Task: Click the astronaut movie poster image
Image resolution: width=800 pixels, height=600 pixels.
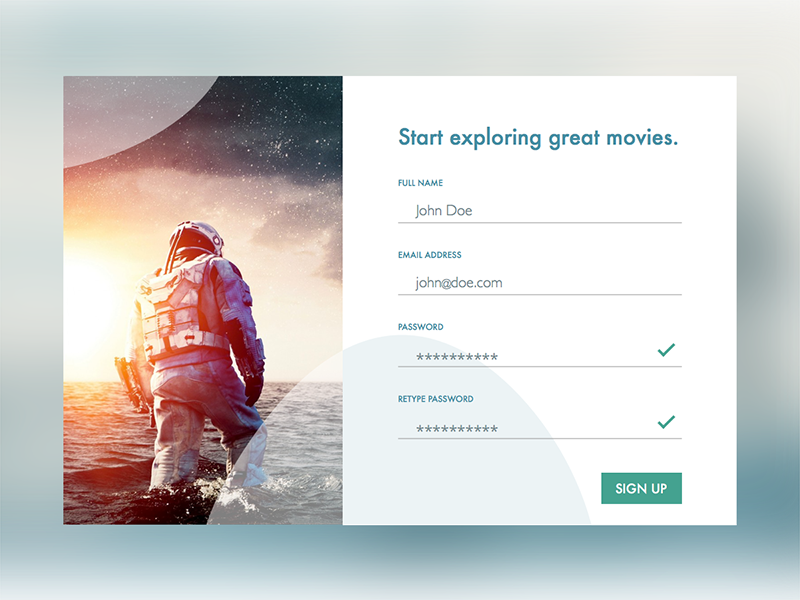Action: (203, 300)
